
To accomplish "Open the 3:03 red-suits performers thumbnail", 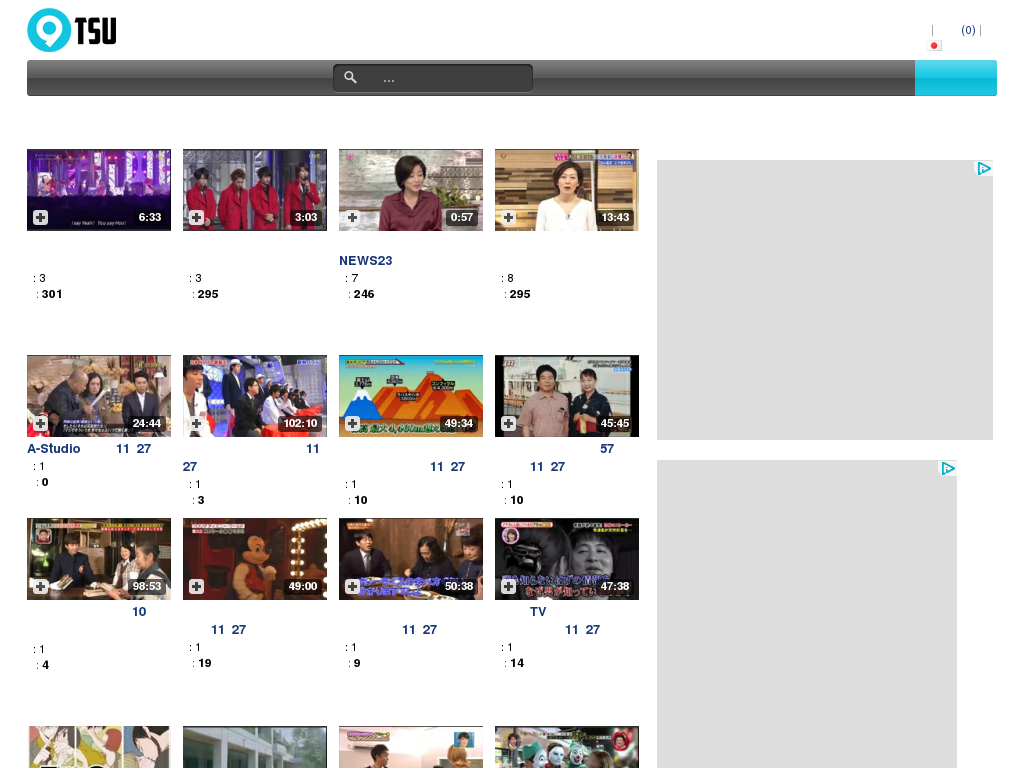I will 255,189.
